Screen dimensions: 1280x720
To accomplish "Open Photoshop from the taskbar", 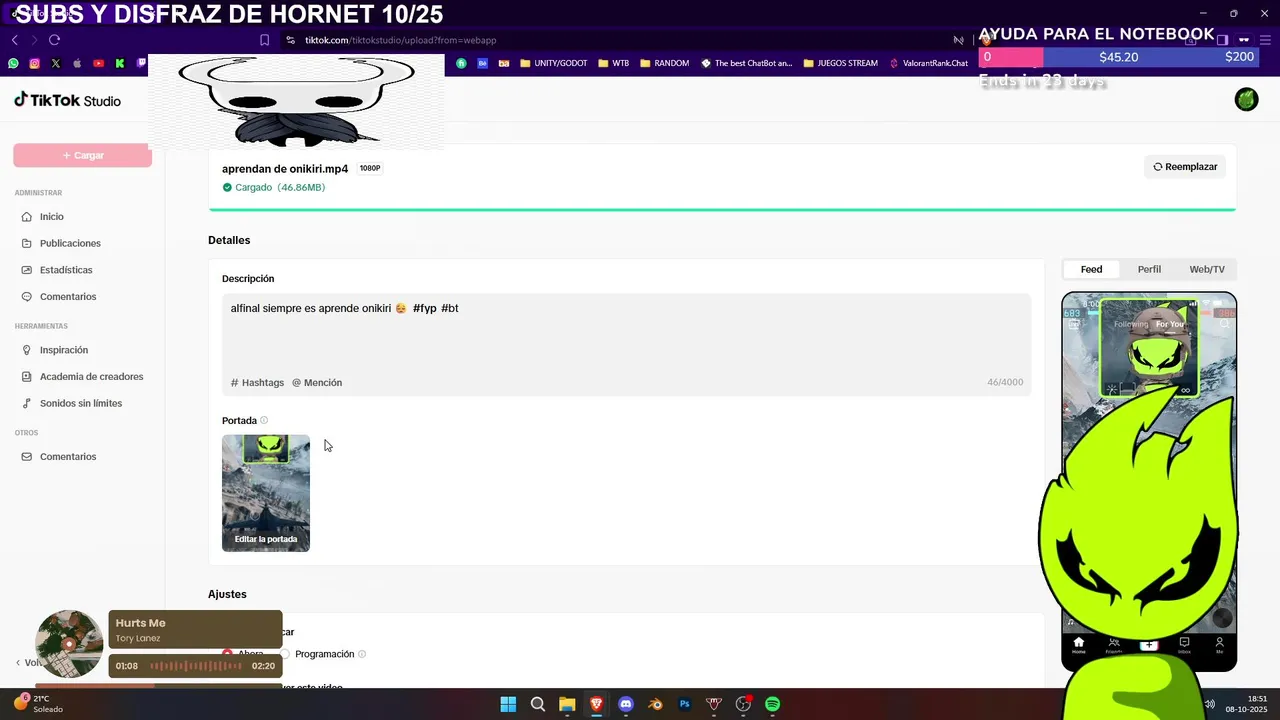I will 685,704.
